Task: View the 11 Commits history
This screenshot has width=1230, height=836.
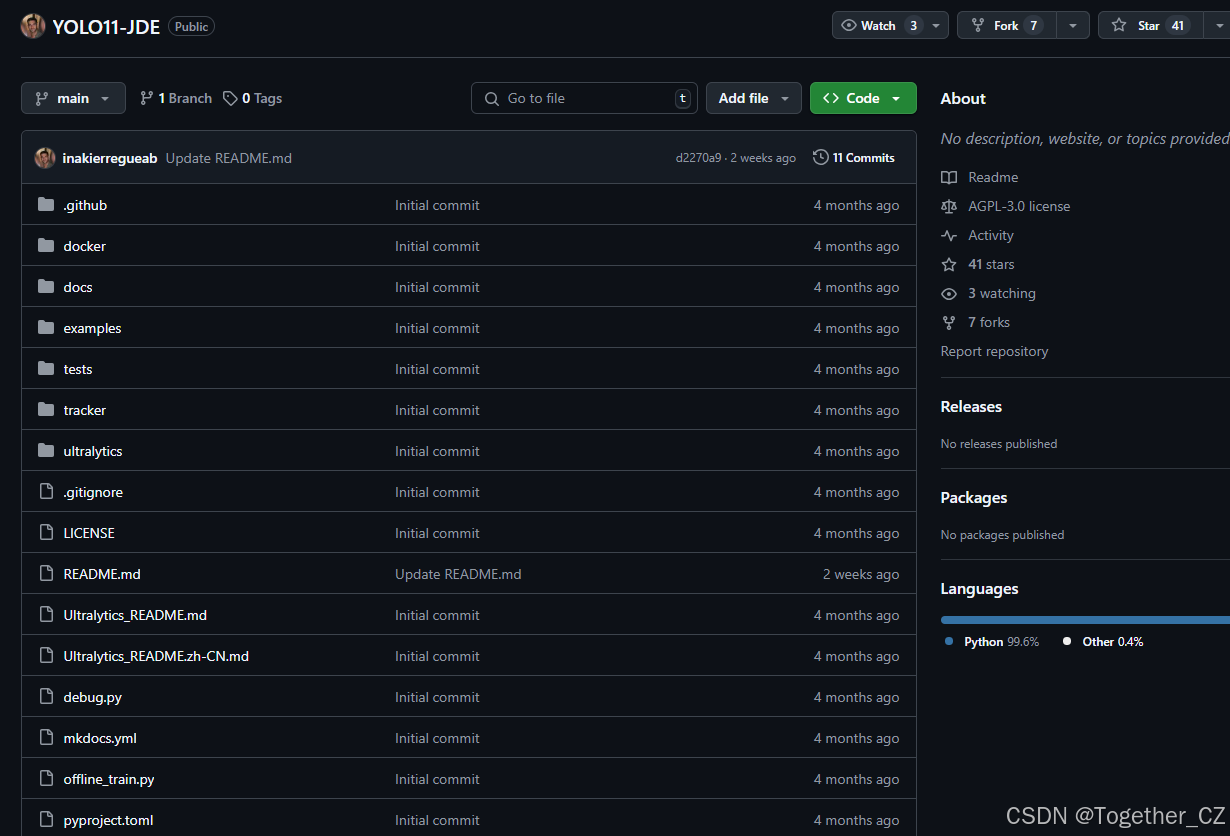Action: 854,158
